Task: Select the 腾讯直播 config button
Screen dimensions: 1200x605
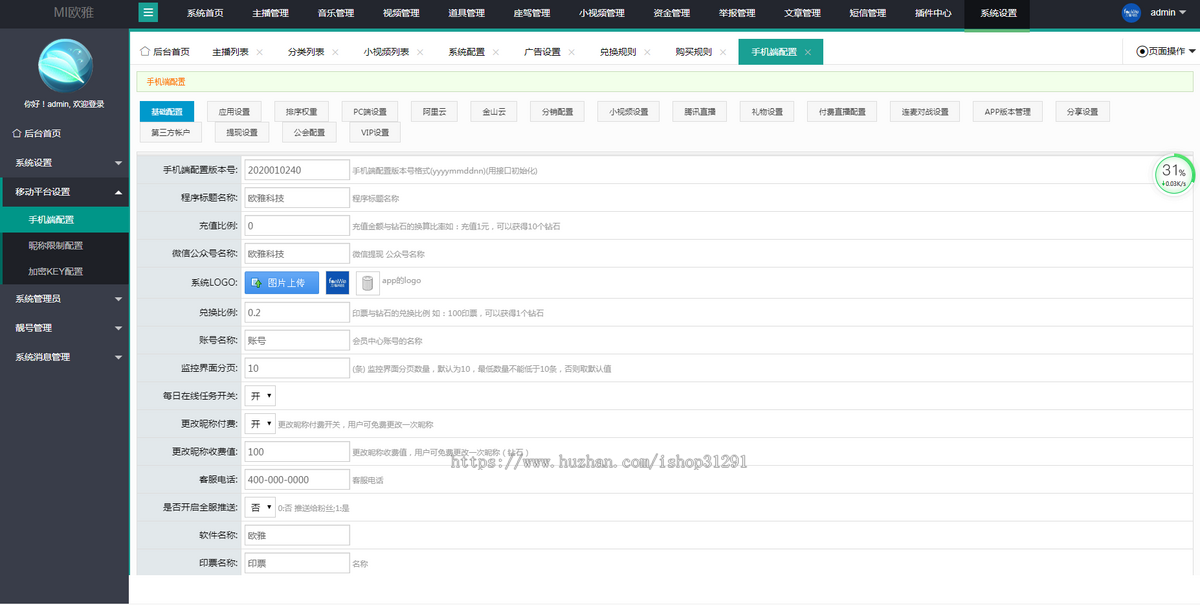Action: point(700,112)
